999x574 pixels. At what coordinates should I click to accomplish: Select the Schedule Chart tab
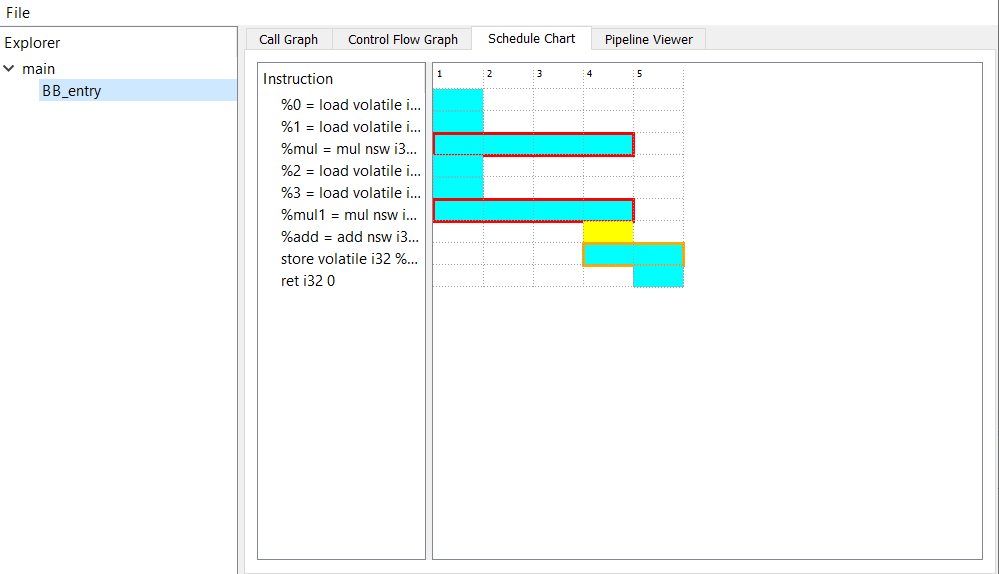531,38
